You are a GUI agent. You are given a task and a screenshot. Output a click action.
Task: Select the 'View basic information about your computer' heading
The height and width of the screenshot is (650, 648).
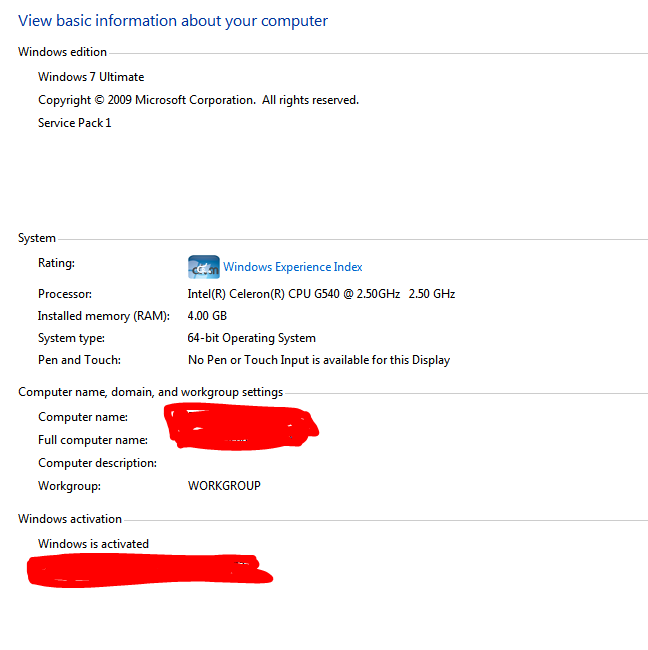(x=173, y=21)
